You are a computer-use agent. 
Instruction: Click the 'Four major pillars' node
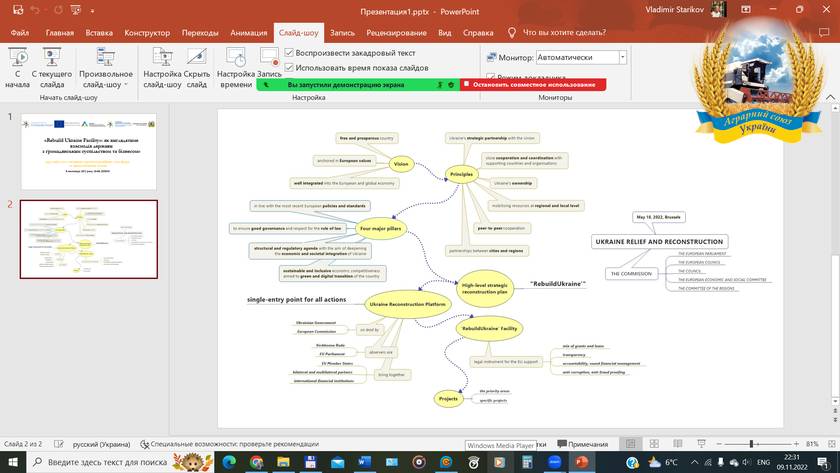point(380,228)
